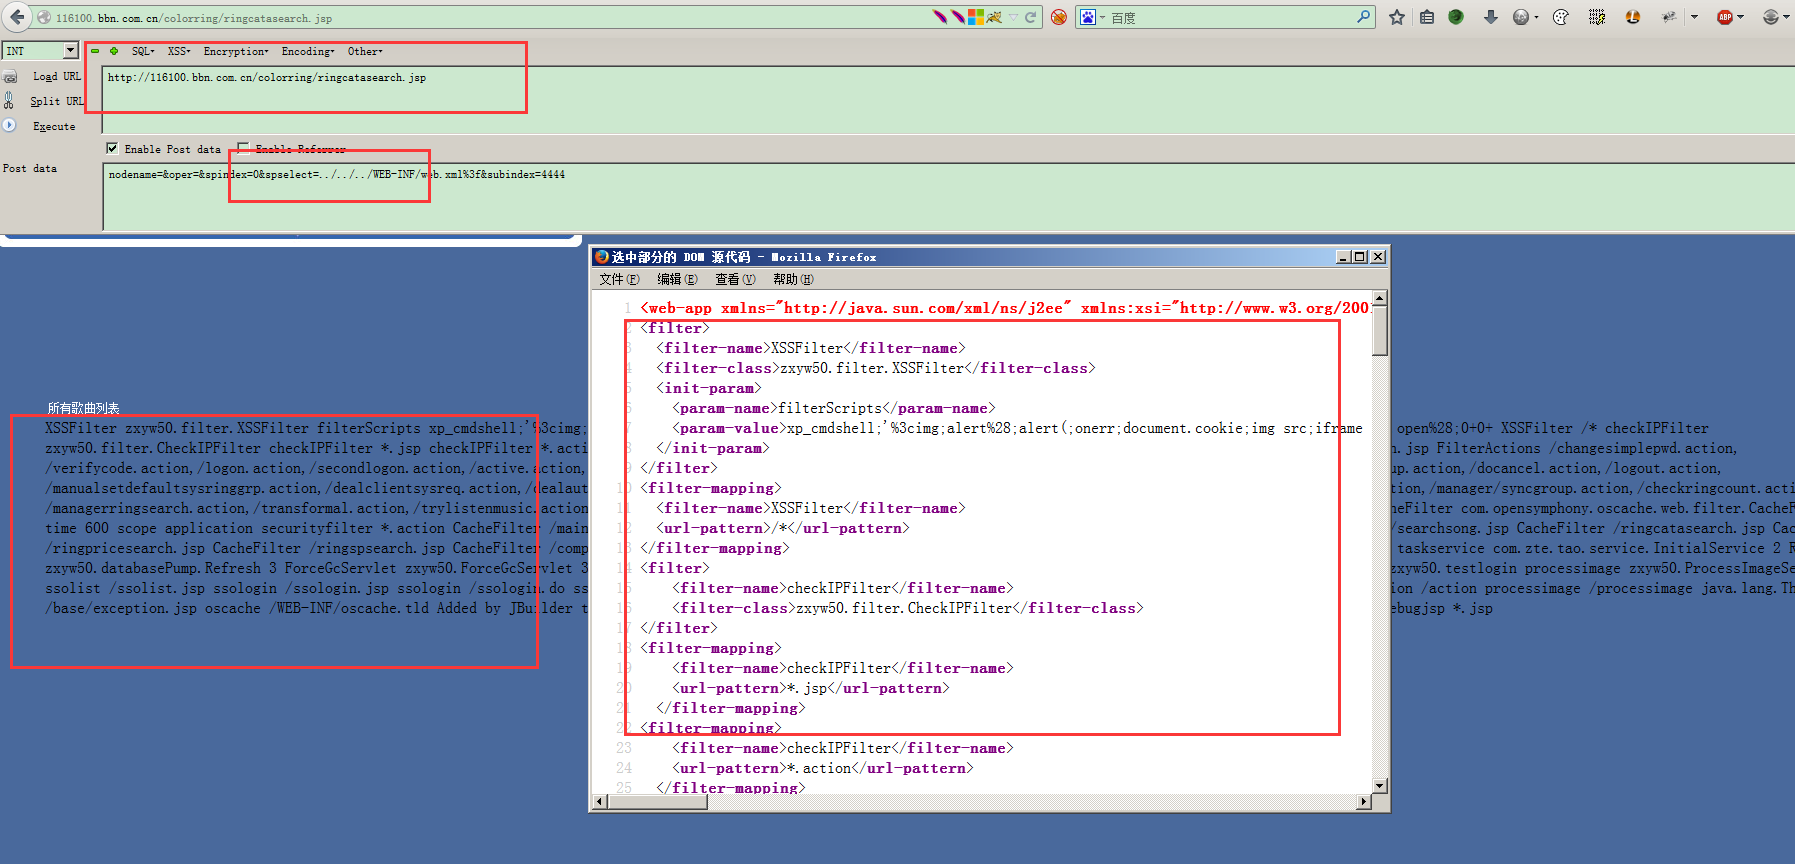
Task: Open the bookmarks list icon
Action: pos(1427,17)
